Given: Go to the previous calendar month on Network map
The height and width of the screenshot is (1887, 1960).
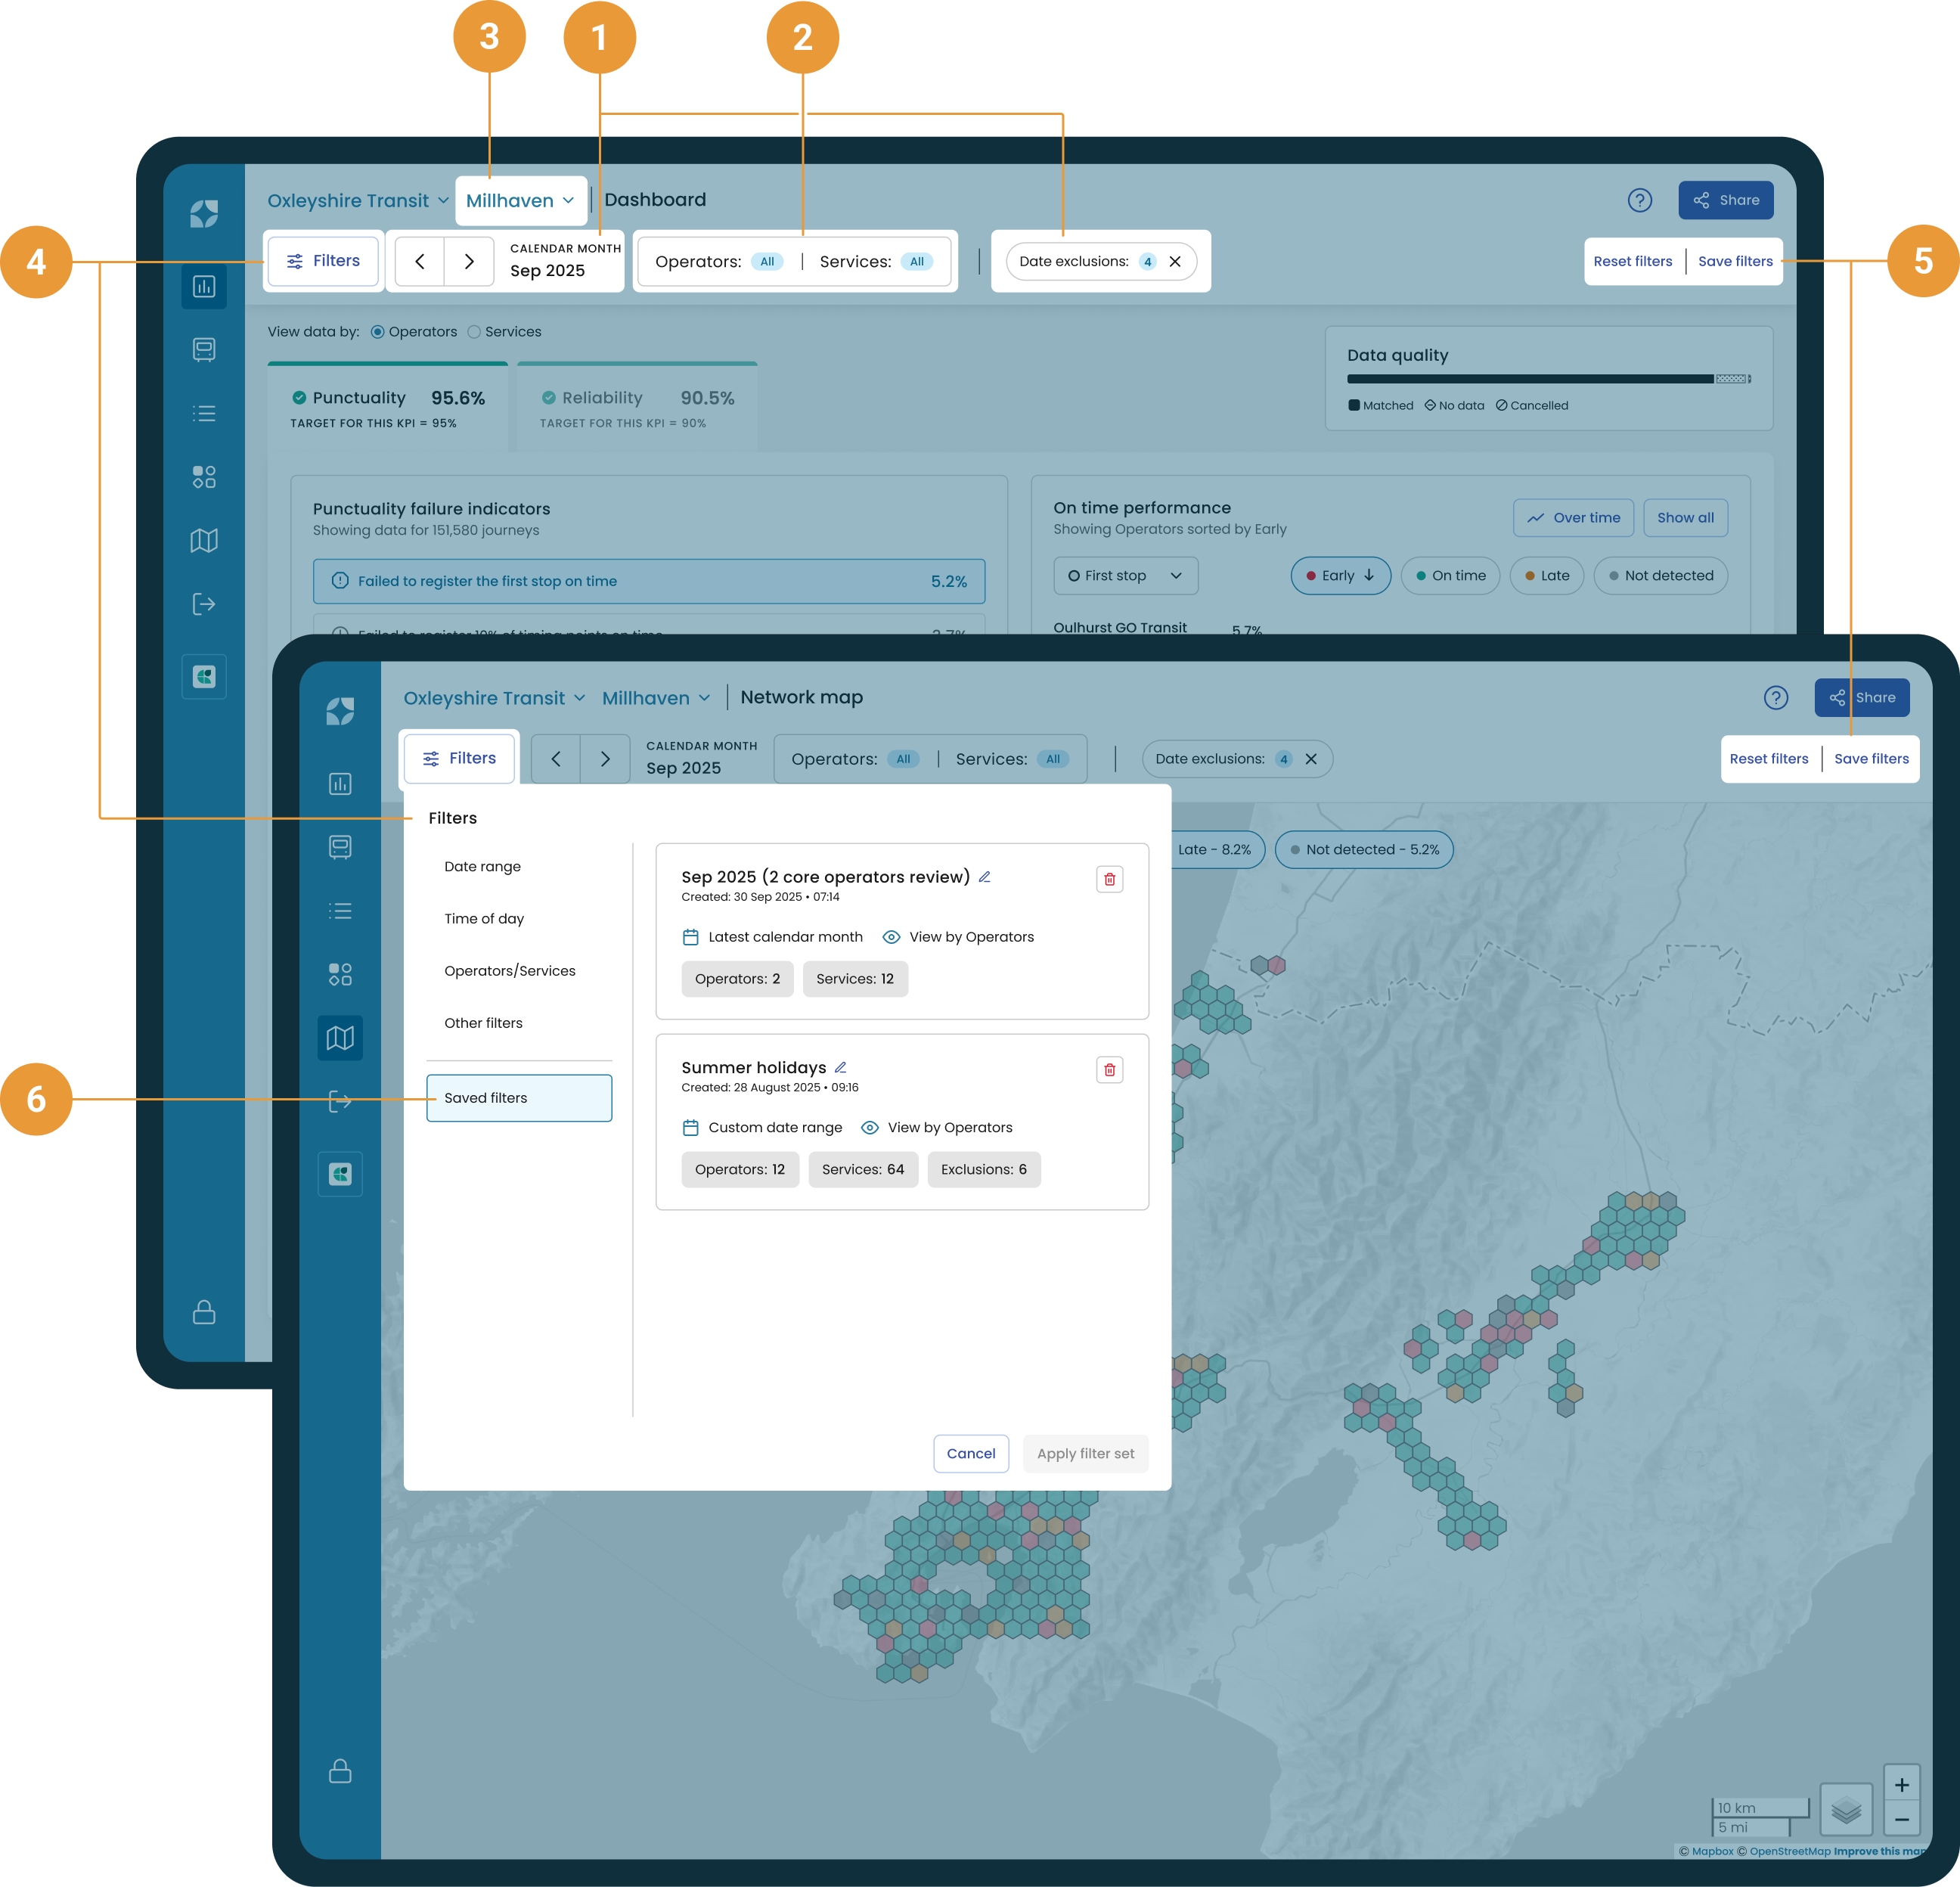Looking at the screenshot, I should click(x=556, y=759).
